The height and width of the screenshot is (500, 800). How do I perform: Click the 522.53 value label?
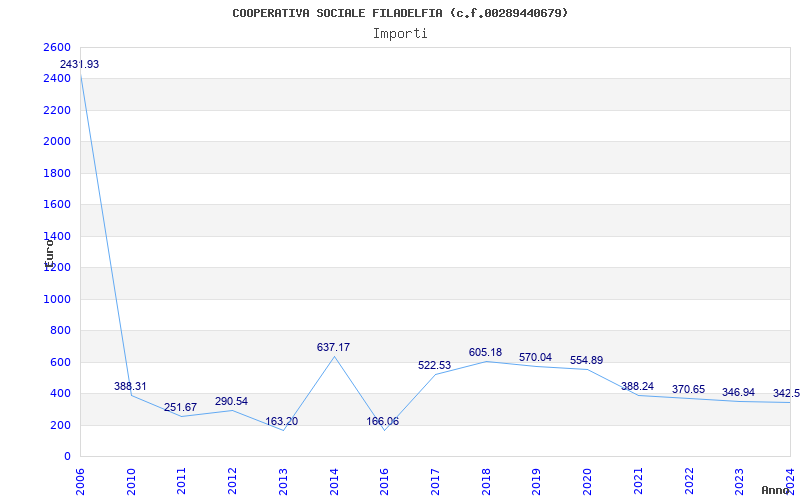point(435,365)
